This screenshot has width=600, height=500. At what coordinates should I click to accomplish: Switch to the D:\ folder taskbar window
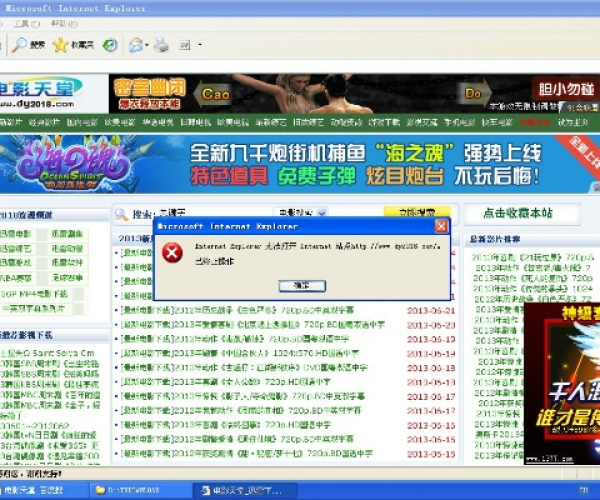tap(140, 490)
